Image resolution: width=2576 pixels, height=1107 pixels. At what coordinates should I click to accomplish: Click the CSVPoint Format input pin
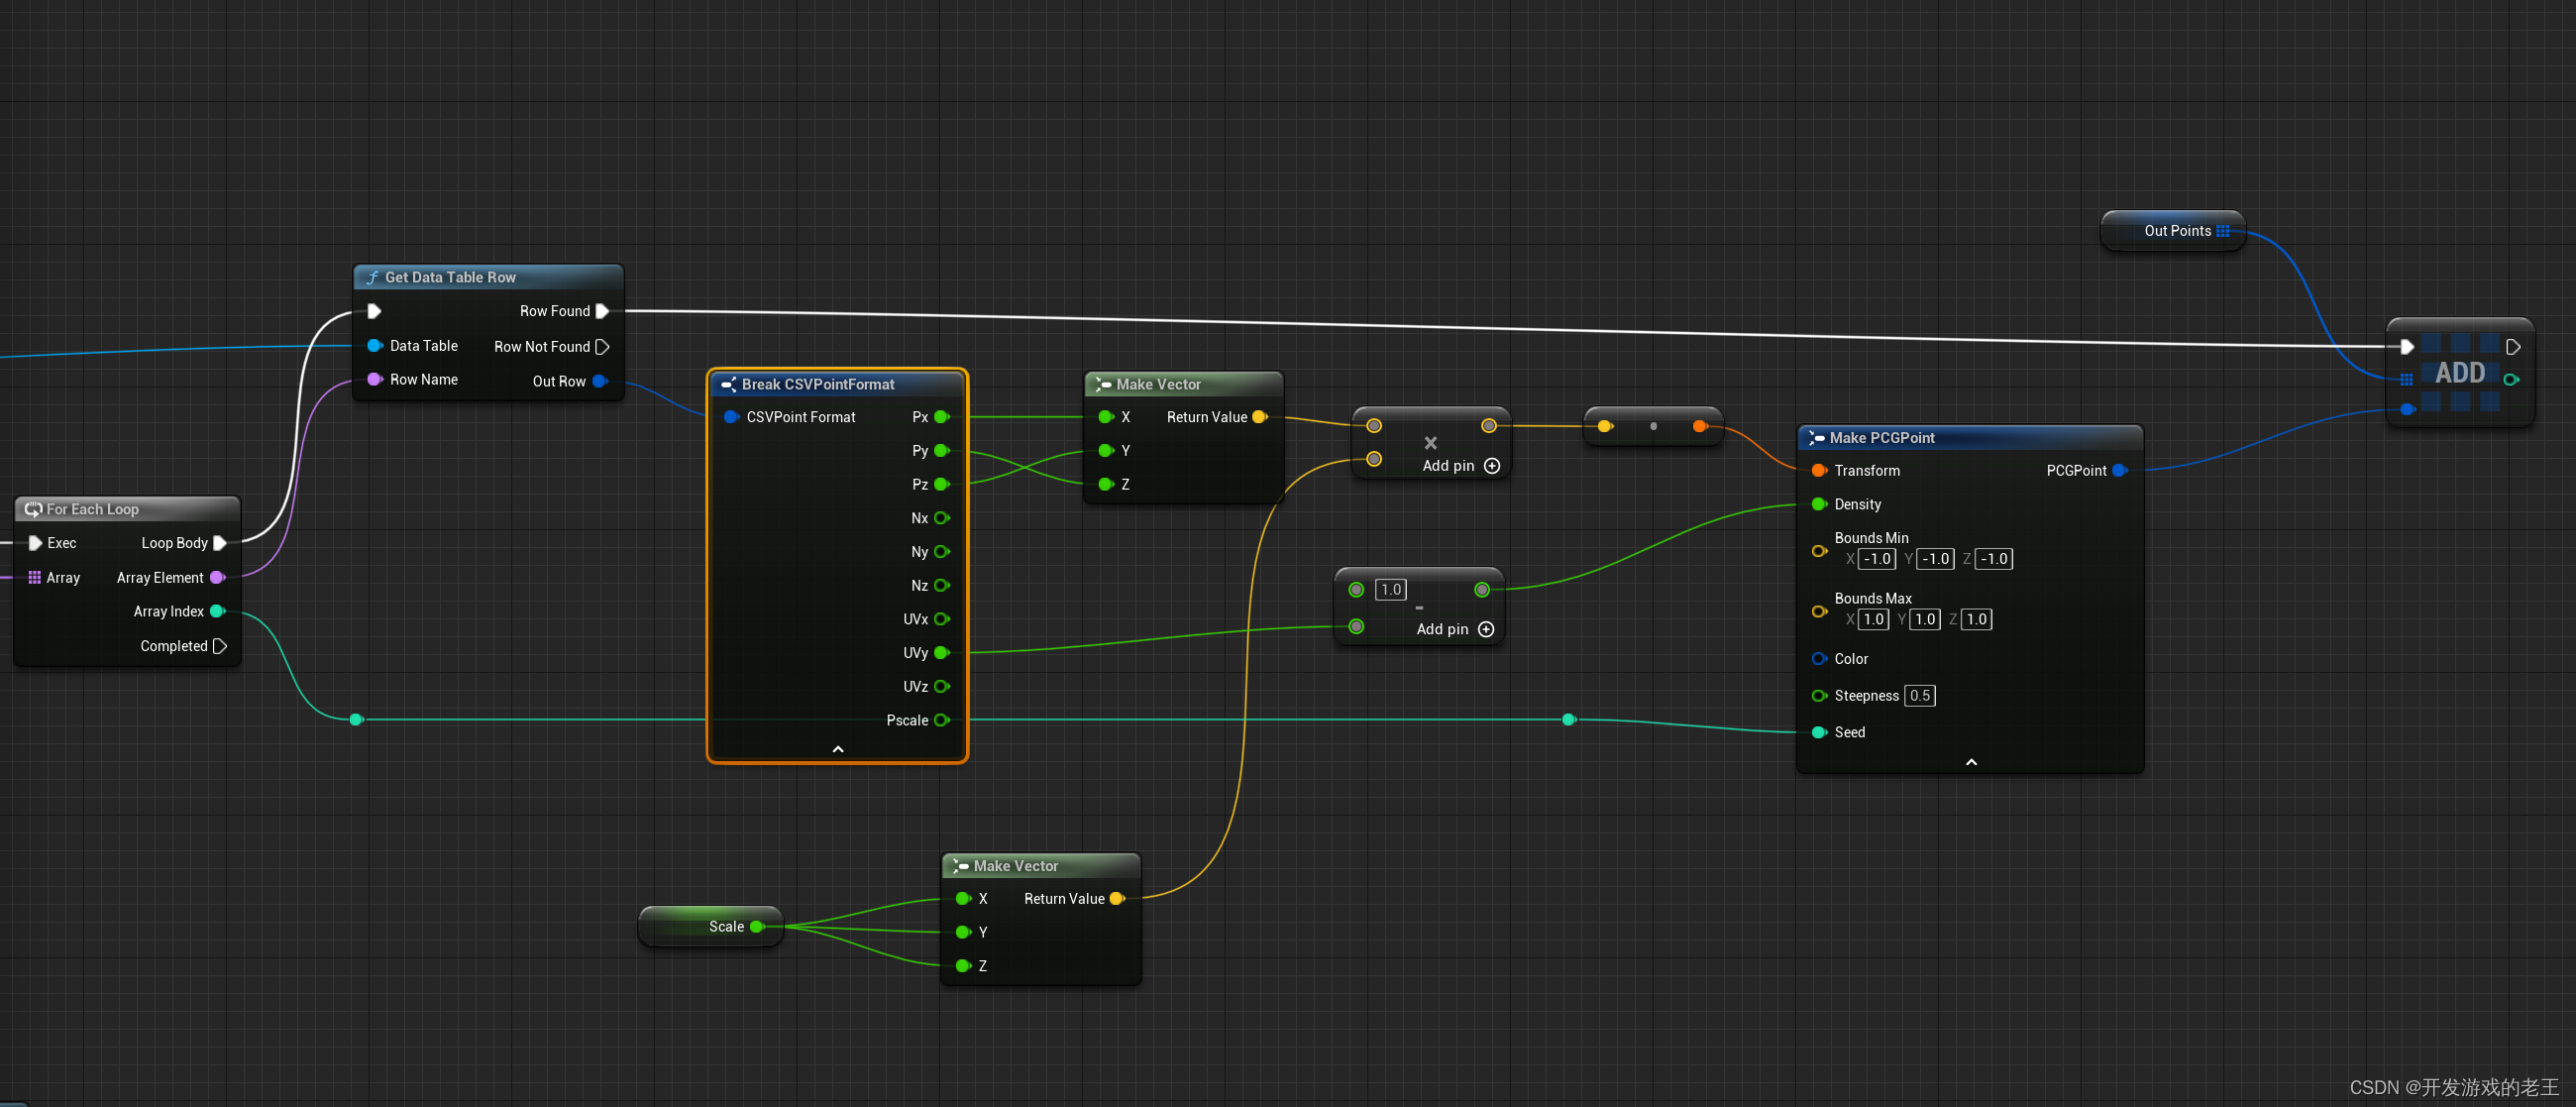731,417
